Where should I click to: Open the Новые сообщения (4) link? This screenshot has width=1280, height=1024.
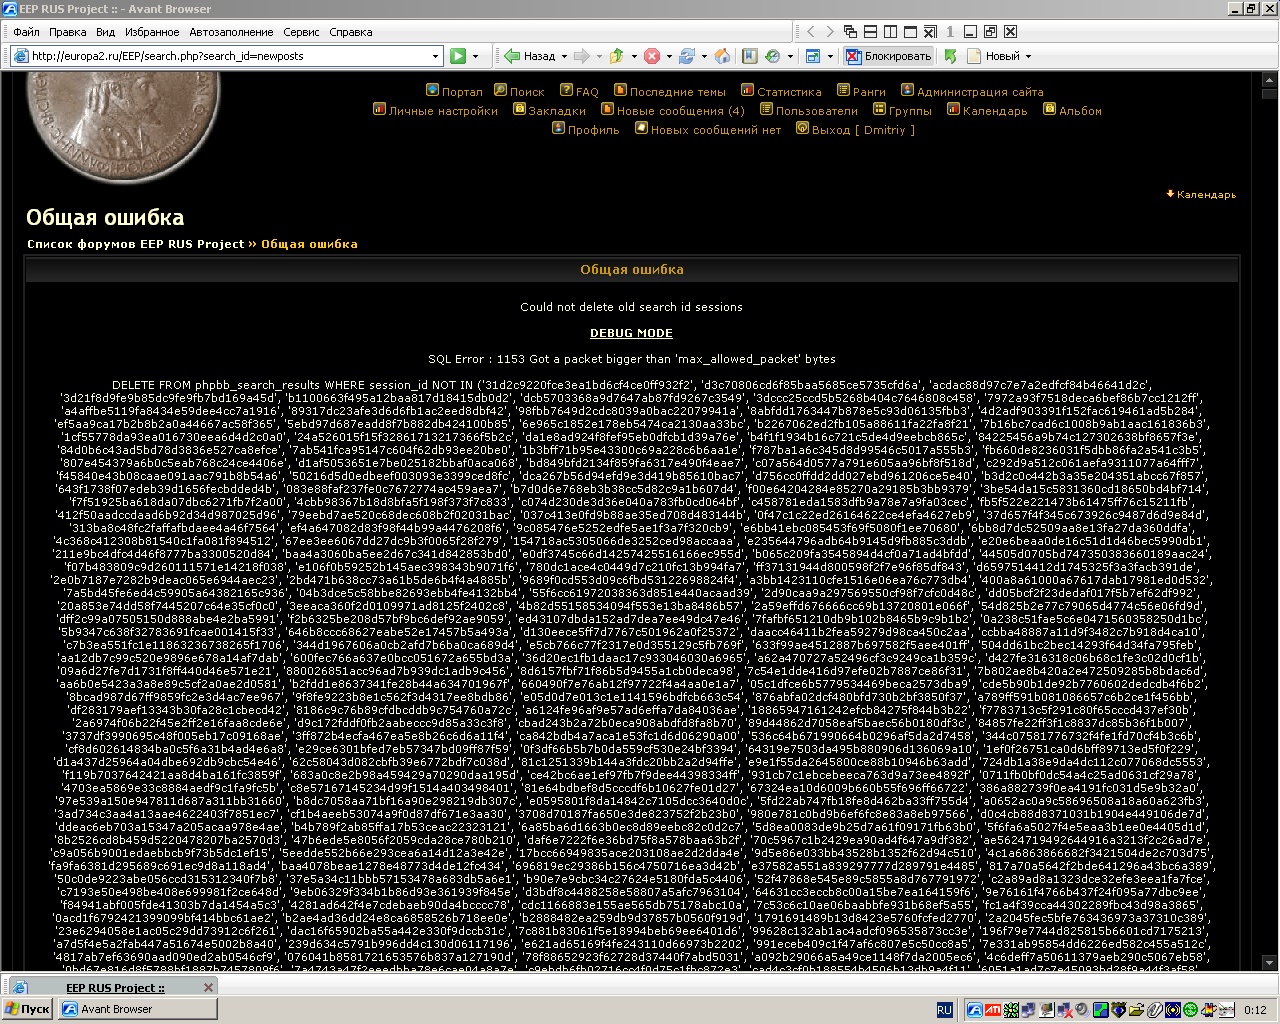680,111
